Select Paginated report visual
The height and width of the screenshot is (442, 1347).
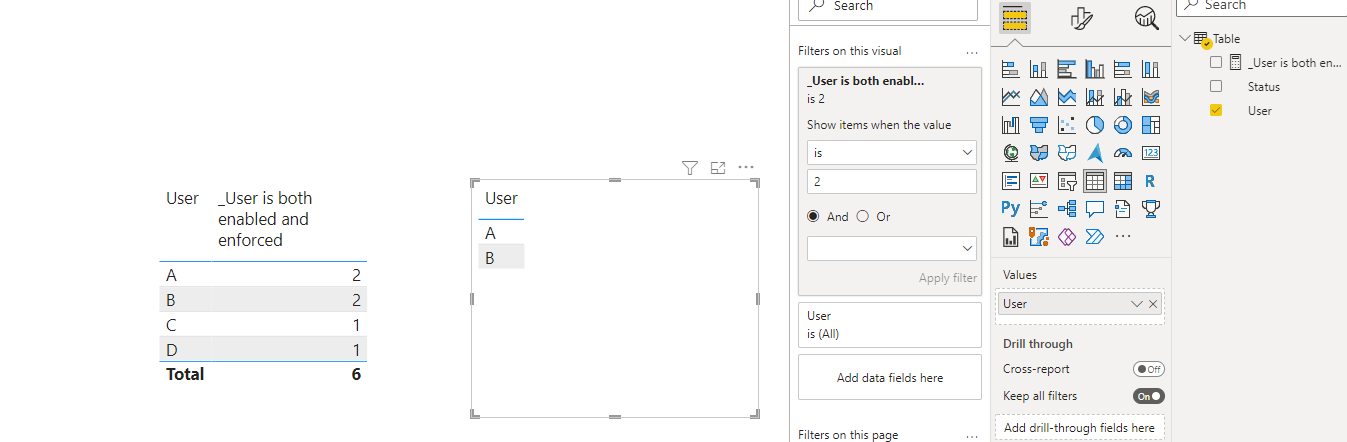coord(1011,237)
